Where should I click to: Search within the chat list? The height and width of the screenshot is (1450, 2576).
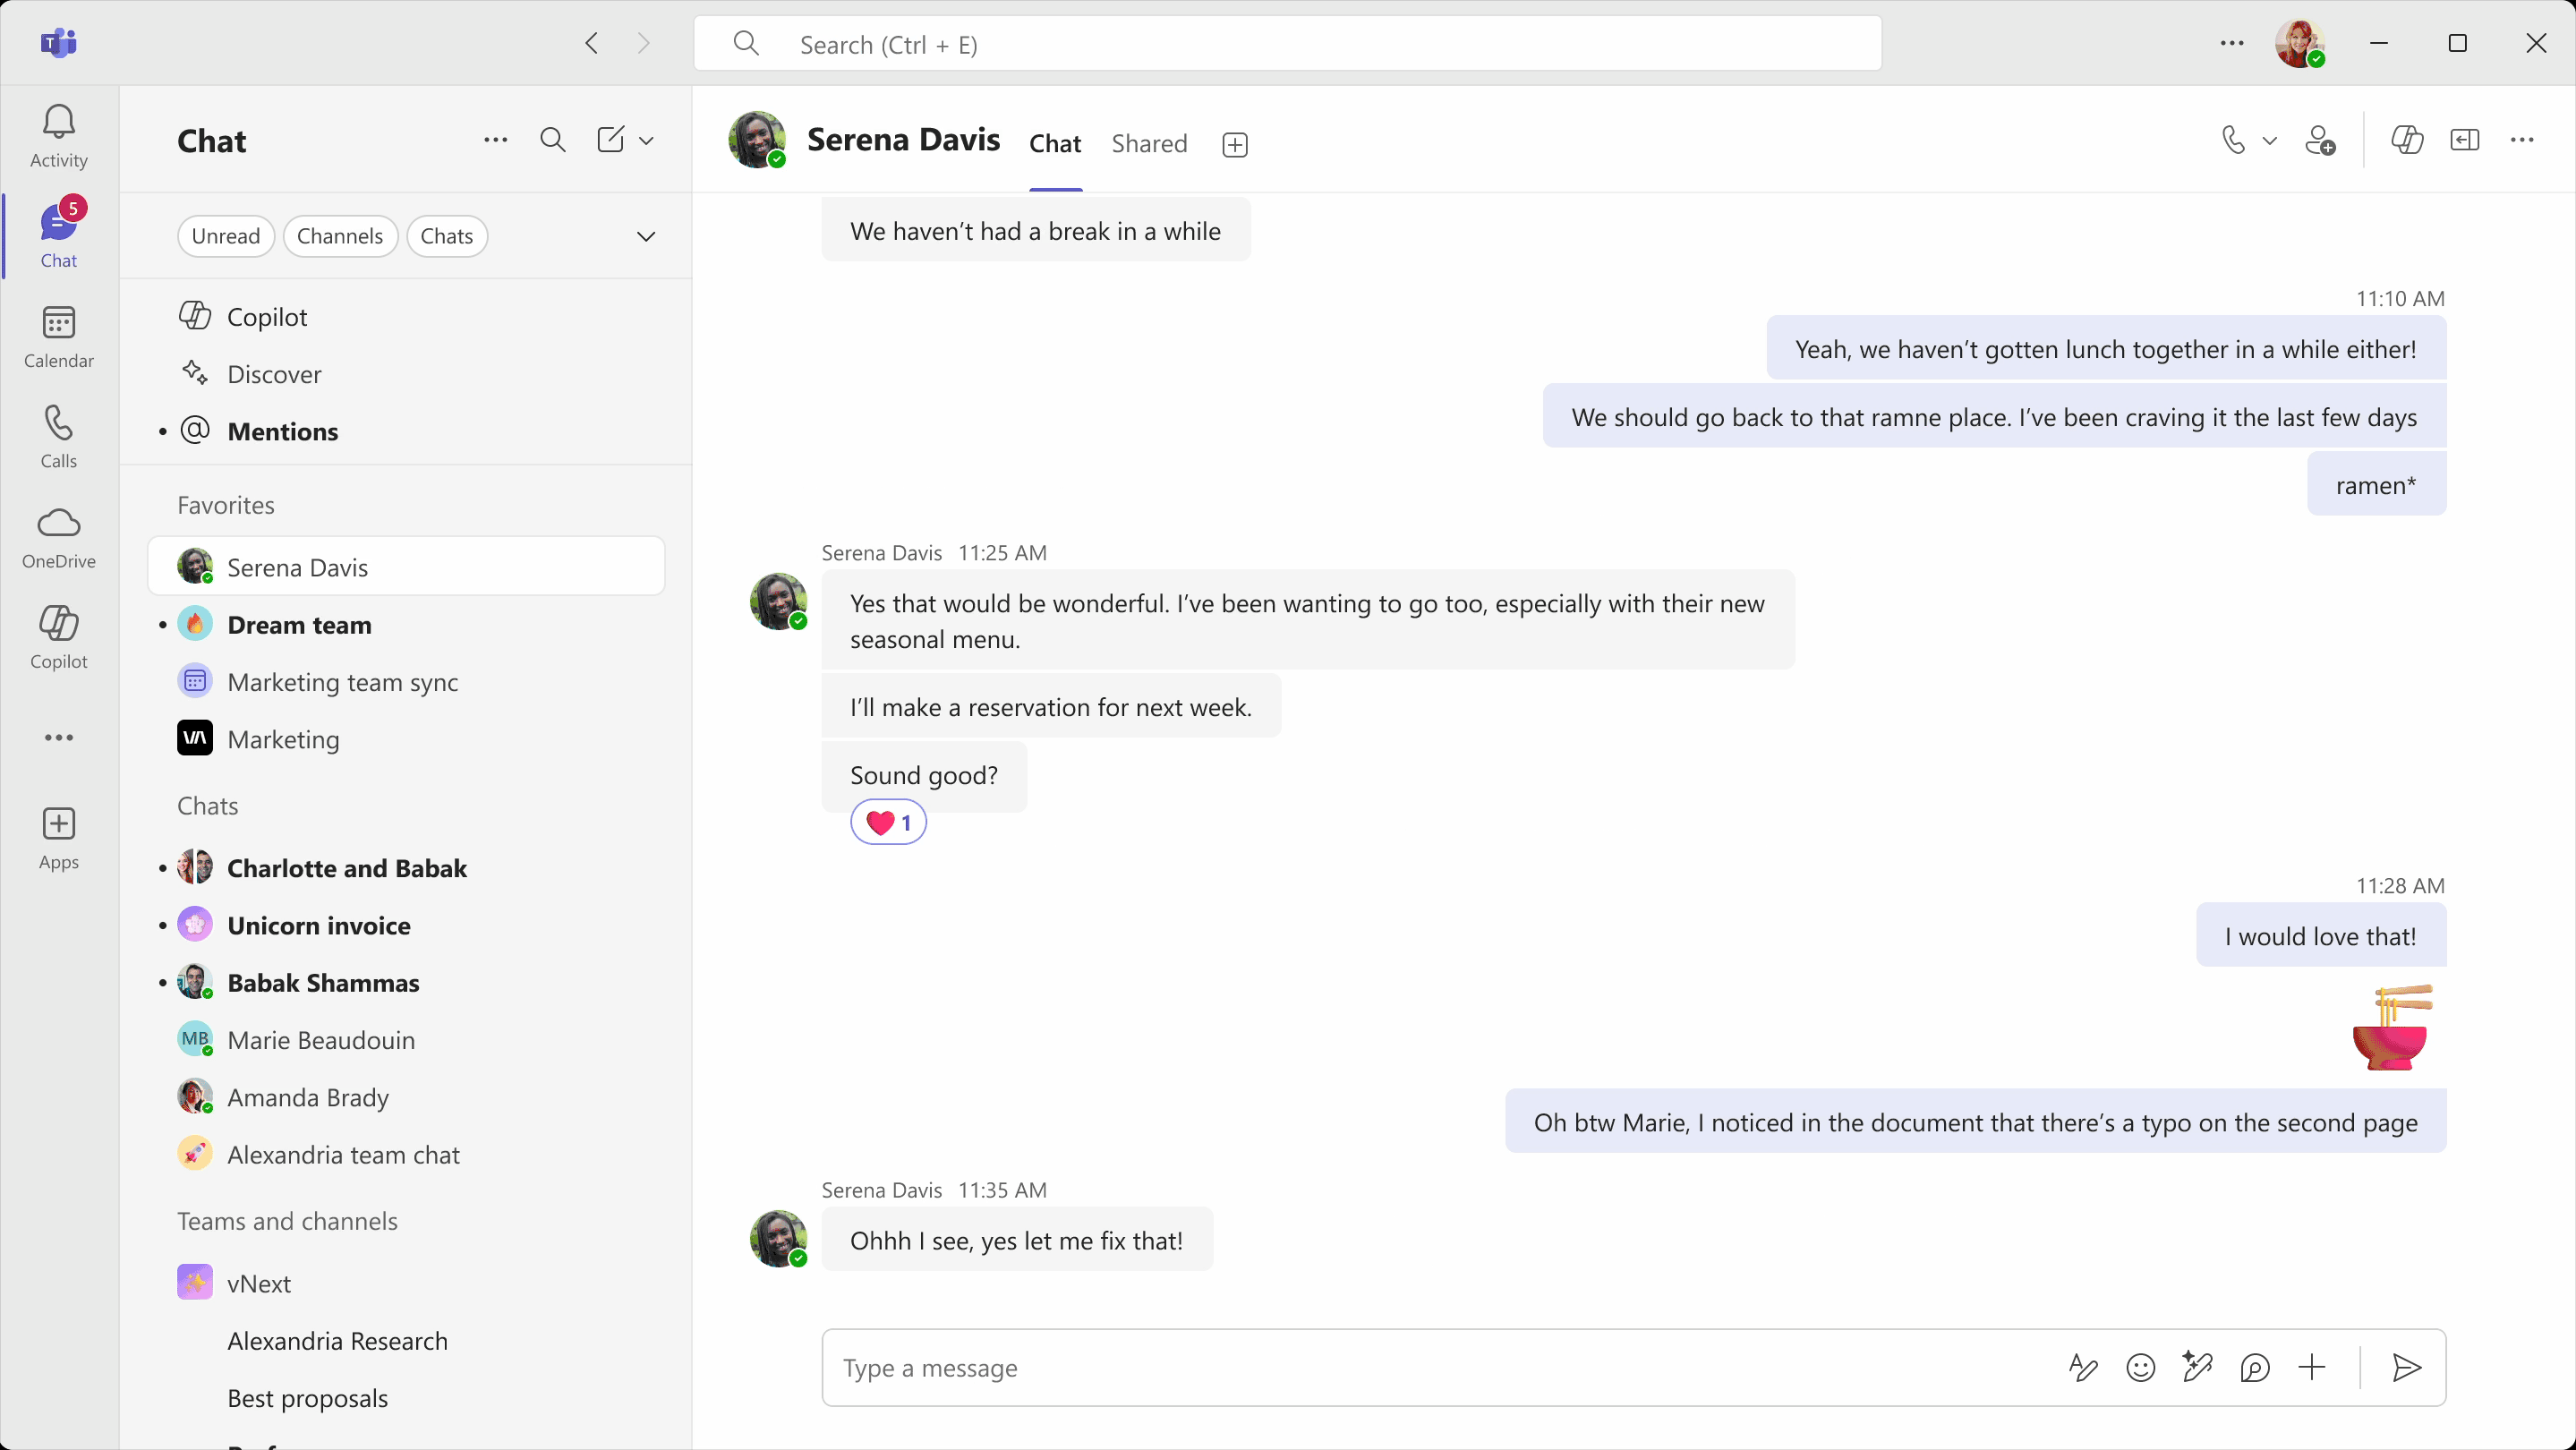click(553, 140)
